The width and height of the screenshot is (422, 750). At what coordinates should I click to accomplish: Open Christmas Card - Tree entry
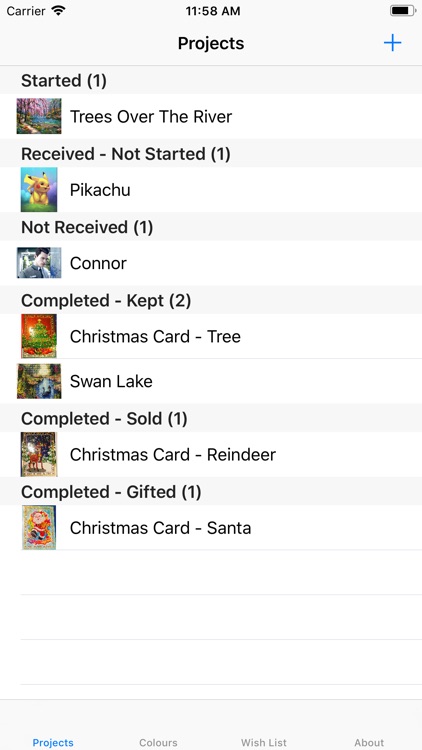click(211, 336)
